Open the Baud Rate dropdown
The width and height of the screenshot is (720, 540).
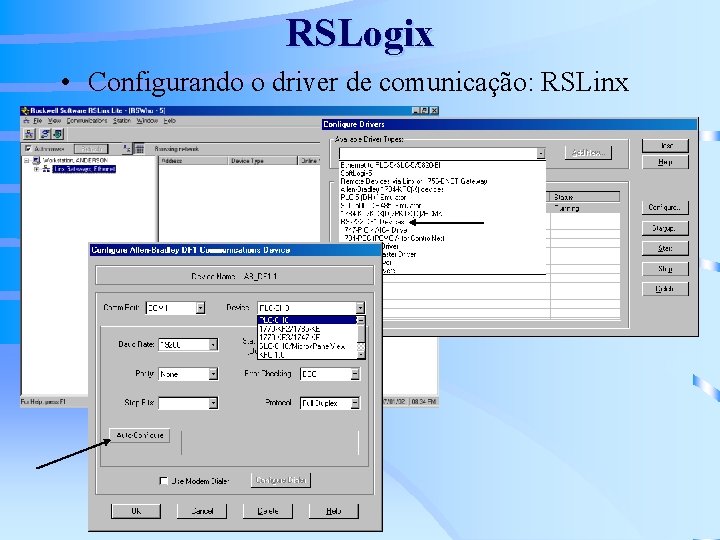tap(213, 344)
